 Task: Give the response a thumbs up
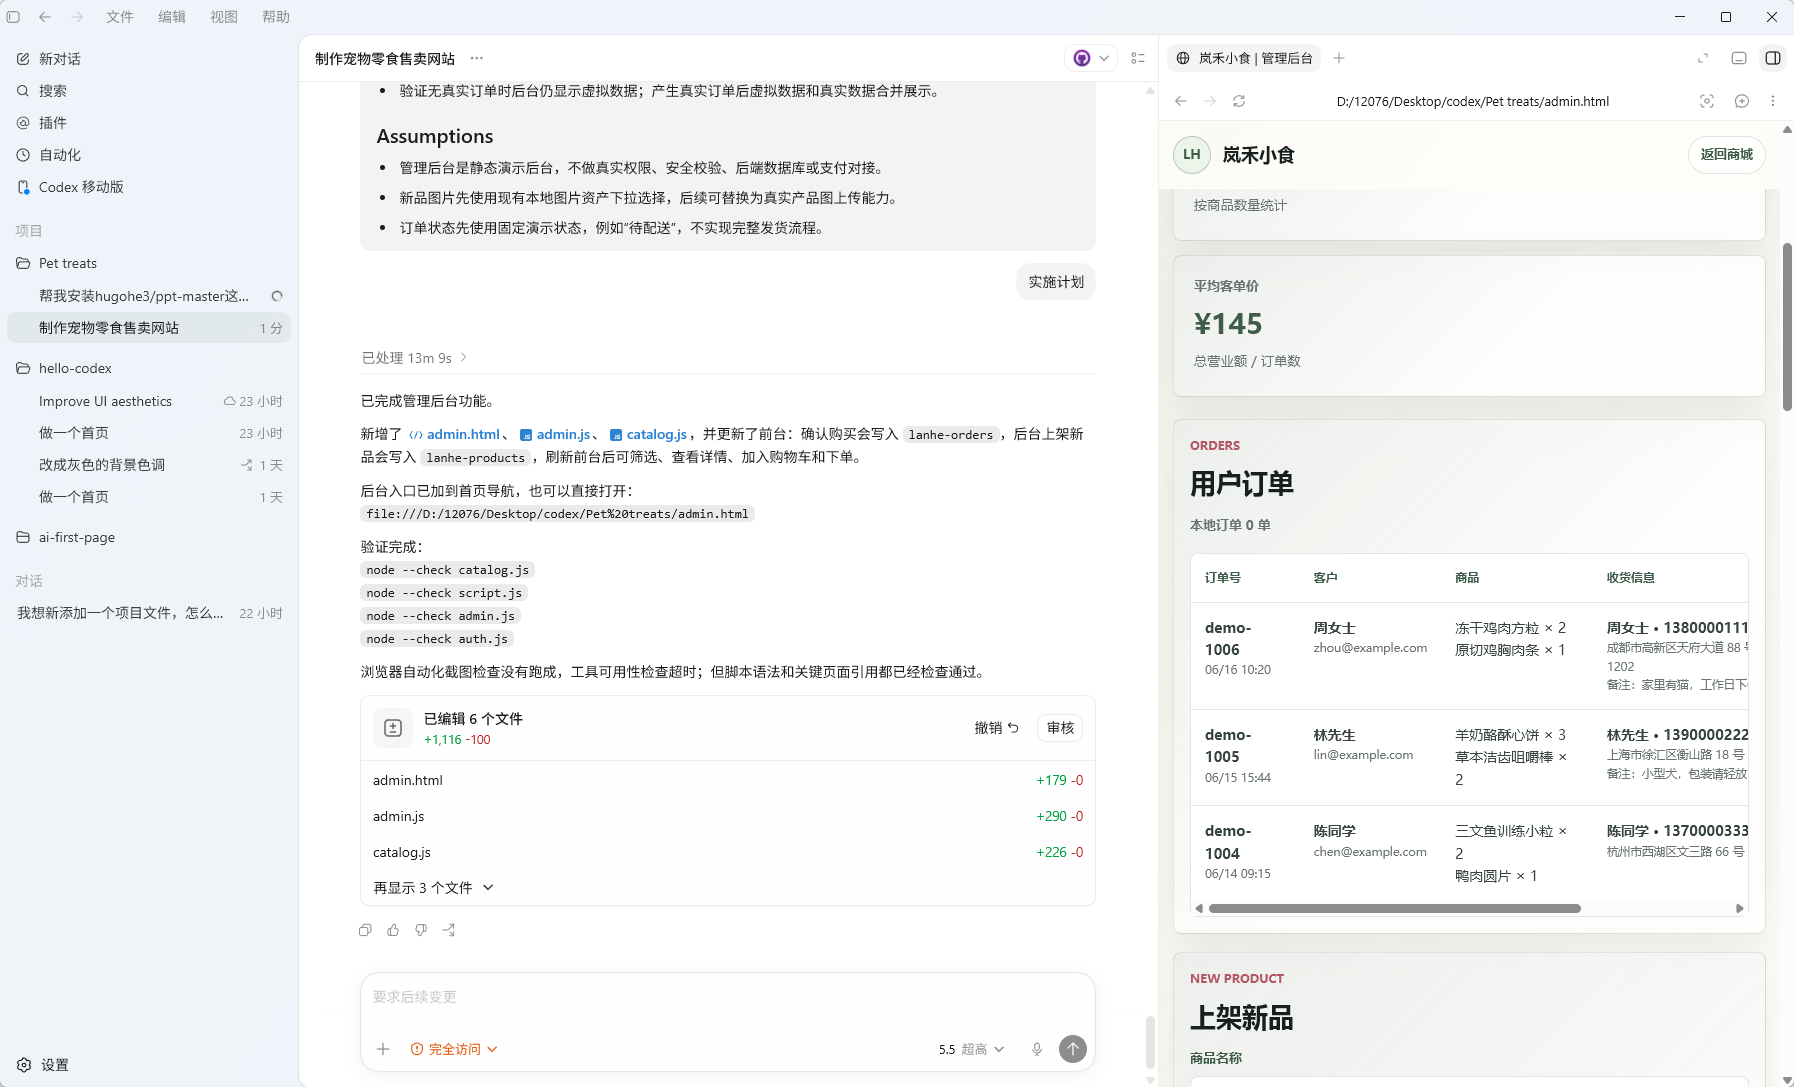393,930
